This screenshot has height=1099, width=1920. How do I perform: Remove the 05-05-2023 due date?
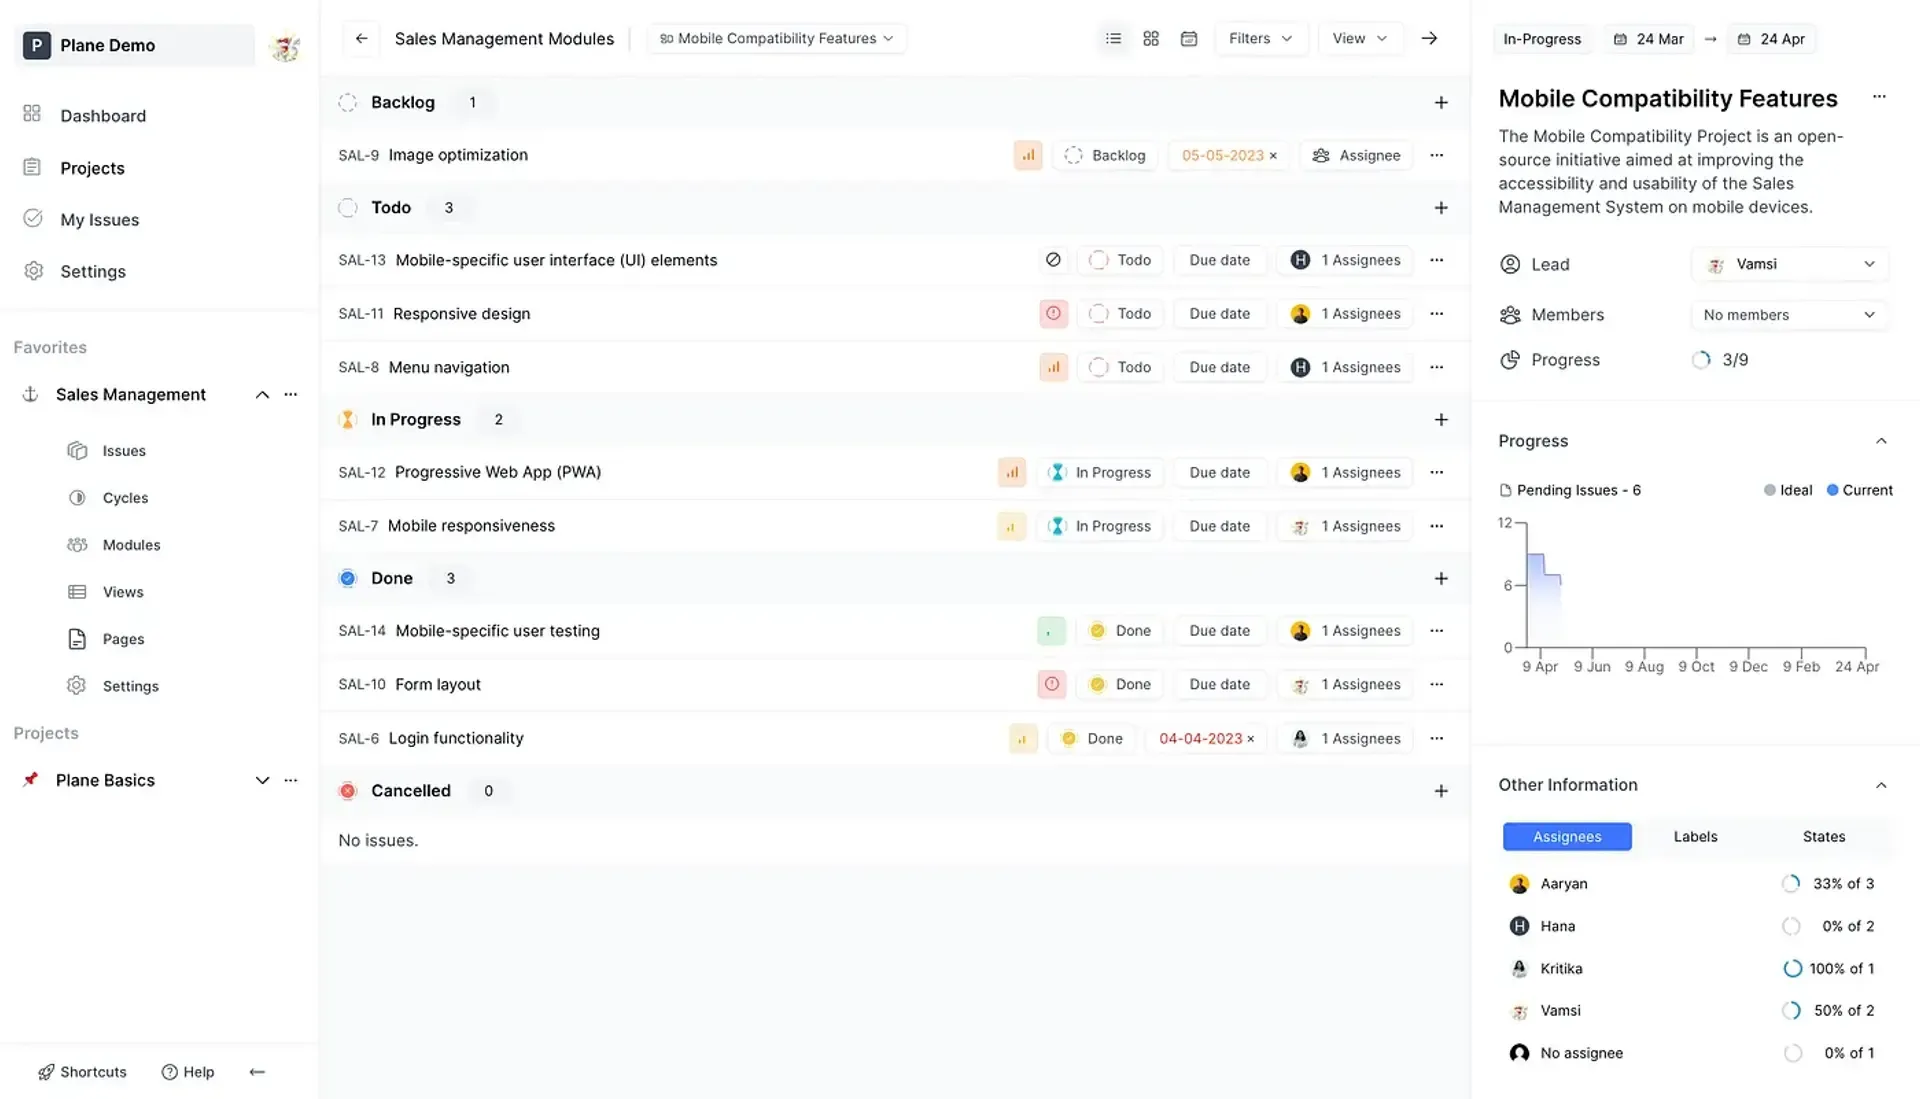[1273, 156]
